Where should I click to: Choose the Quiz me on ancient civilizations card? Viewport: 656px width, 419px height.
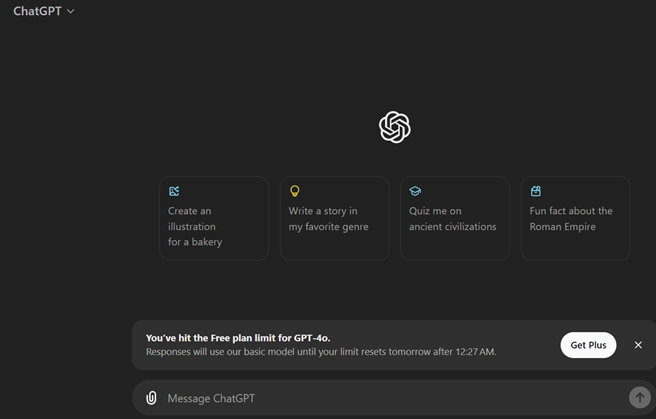click(x=455, y=218)
